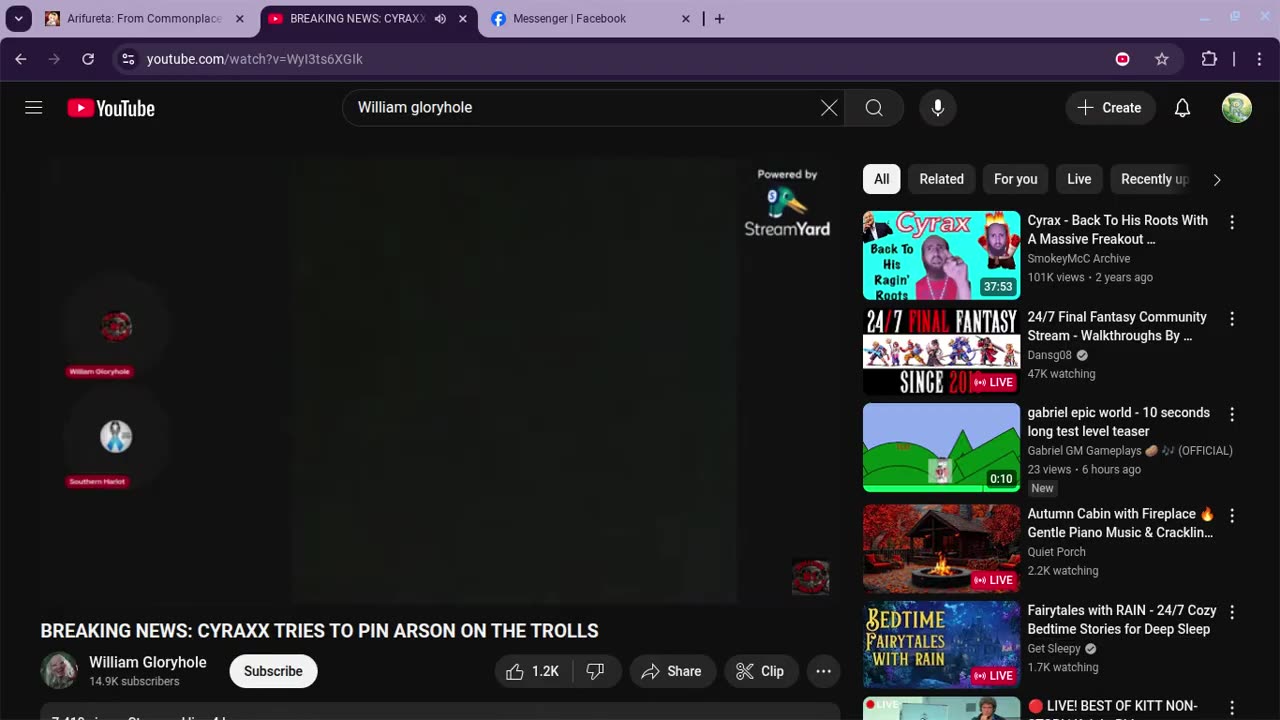This screenshot has height=720, width=1280.
Task: Subscribe to William Gloryhole
Action: click(273, 671)
